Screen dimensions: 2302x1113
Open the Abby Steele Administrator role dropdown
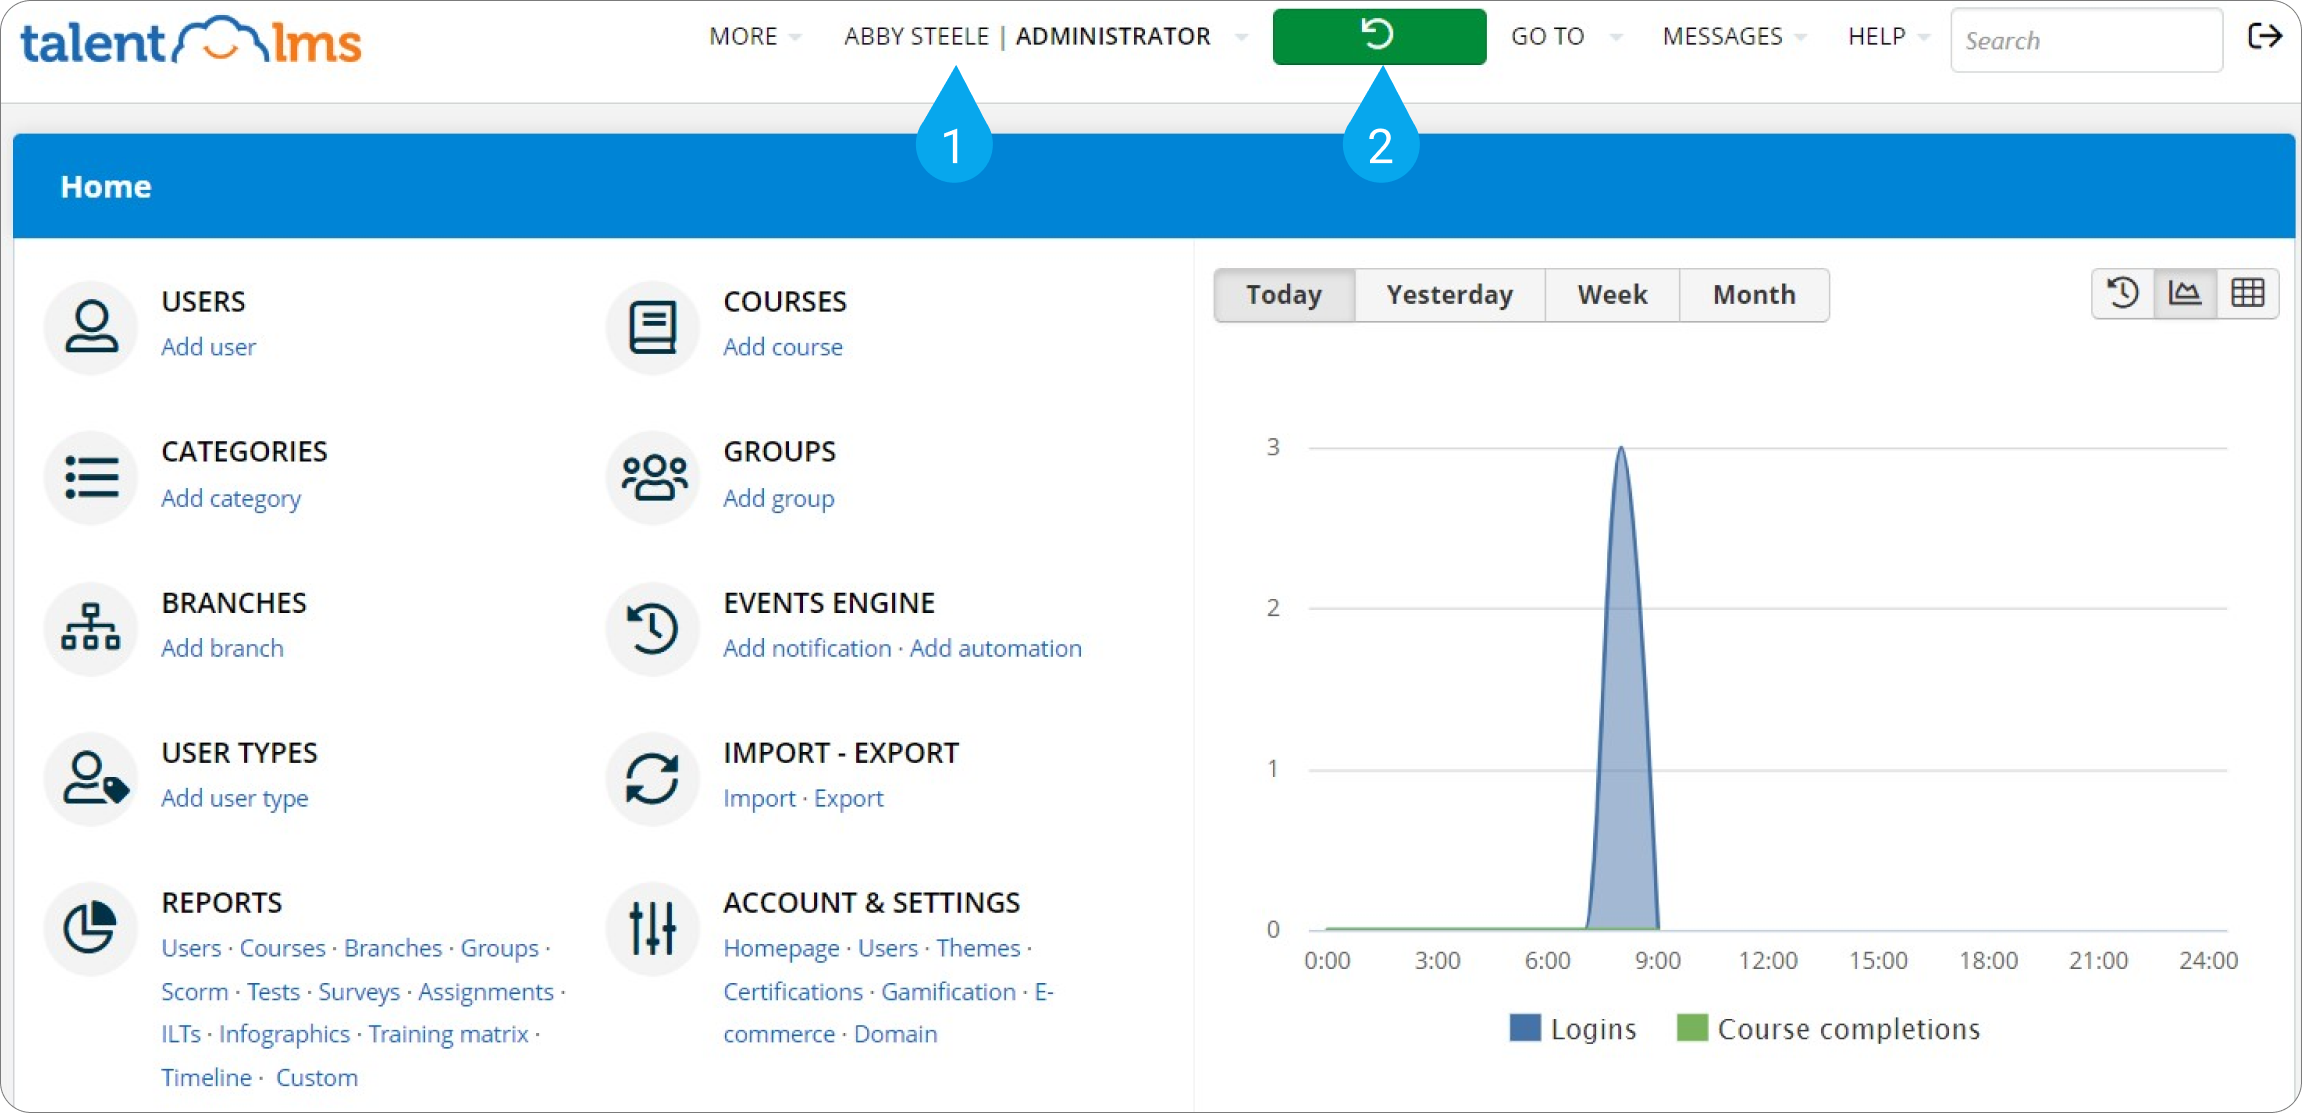pos(1046,37)
